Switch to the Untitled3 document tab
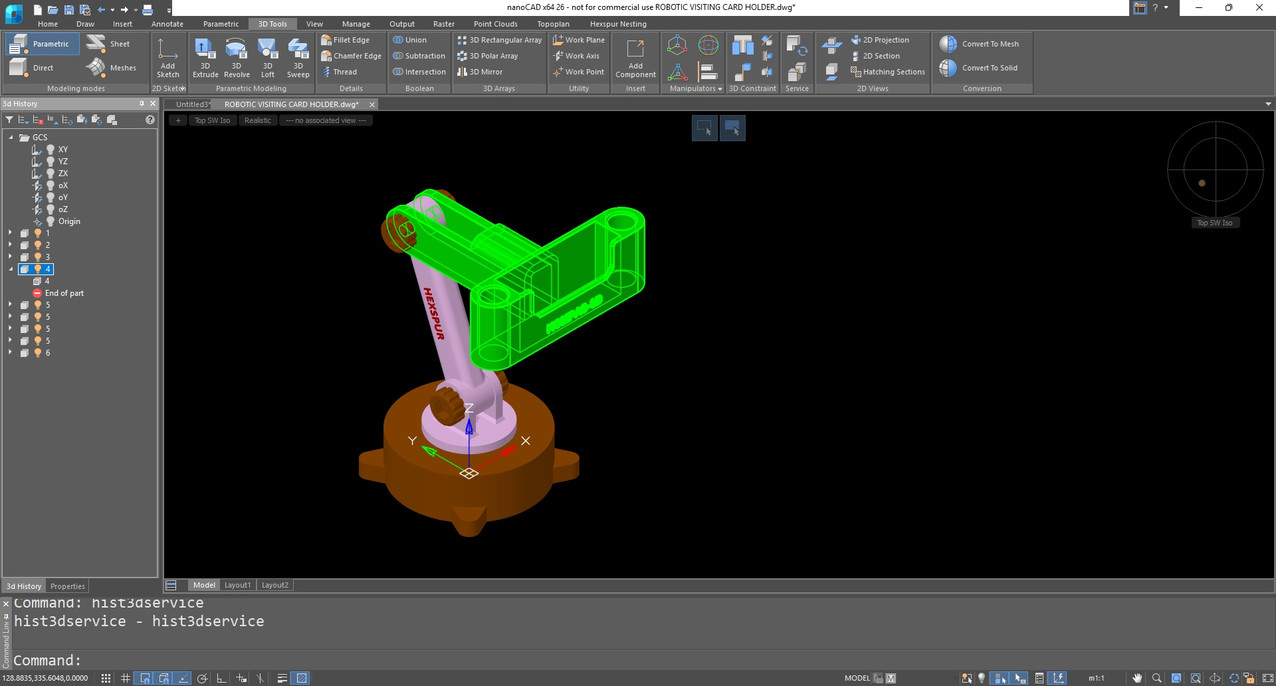Image resolution: width=1276 pixels, height=686 pixels. pyautogui.click(x=190, y=104)
